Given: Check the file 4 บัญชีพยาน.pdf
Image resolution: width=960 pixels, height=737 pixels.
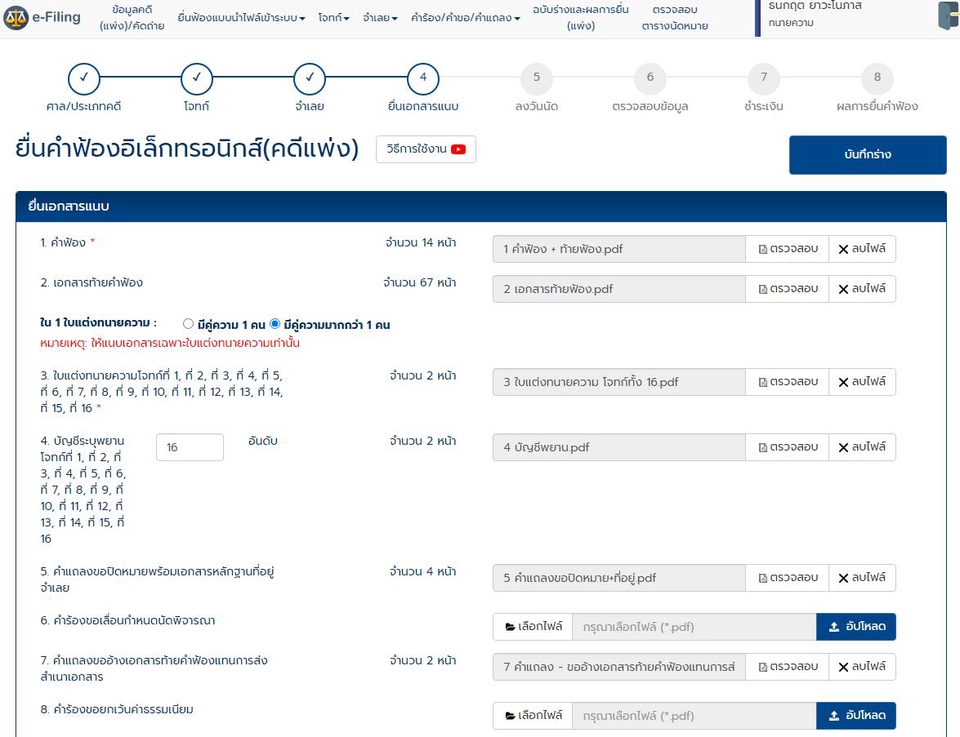Looking at the screenshot, I should [x=787, y=447].
